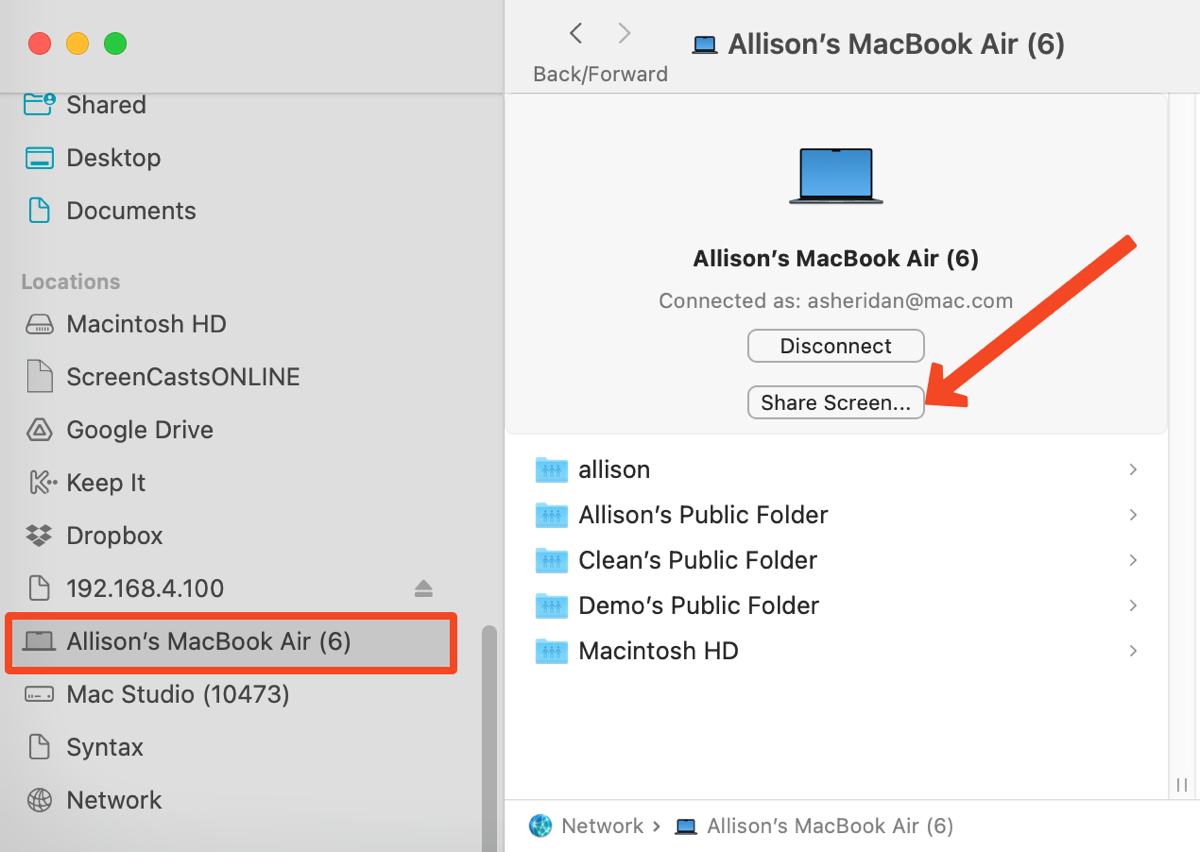
Task: Select Dropbox in the sidebar
Action: tap(114, 535)
